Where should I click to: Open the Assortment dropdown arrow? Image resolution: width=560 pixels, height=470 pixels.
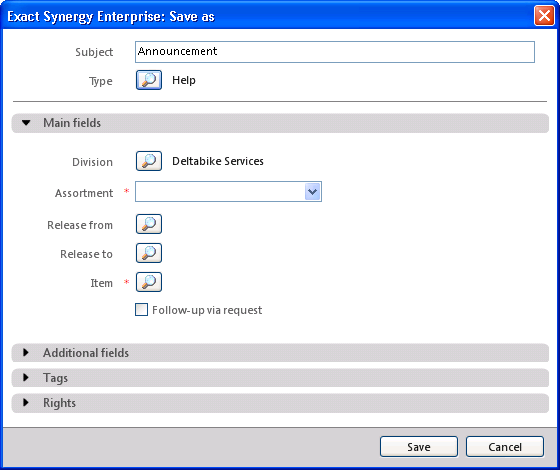[312, 192]
